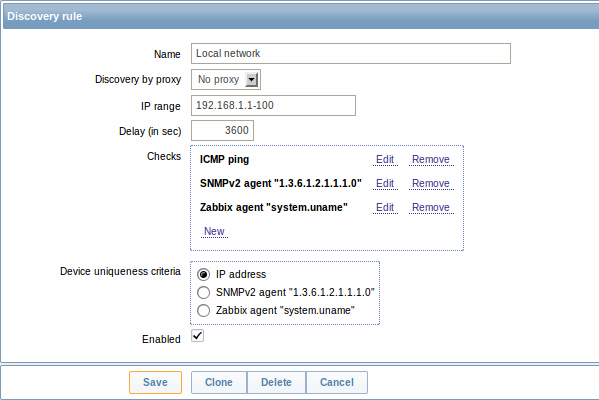Screen dimensions: 599x400
Task: Delete the discovery rule
Action: pyautogui.click(x=276, y=382)
